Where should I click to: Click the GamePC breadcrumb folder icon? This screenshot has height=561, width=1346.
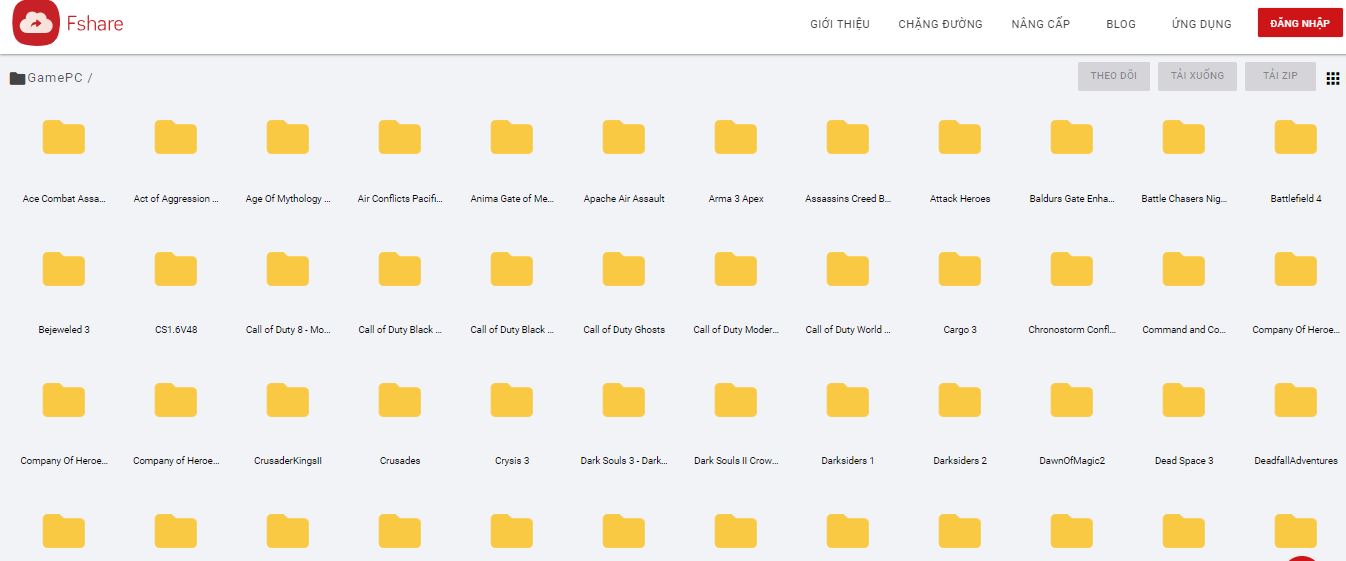(17, 78)
